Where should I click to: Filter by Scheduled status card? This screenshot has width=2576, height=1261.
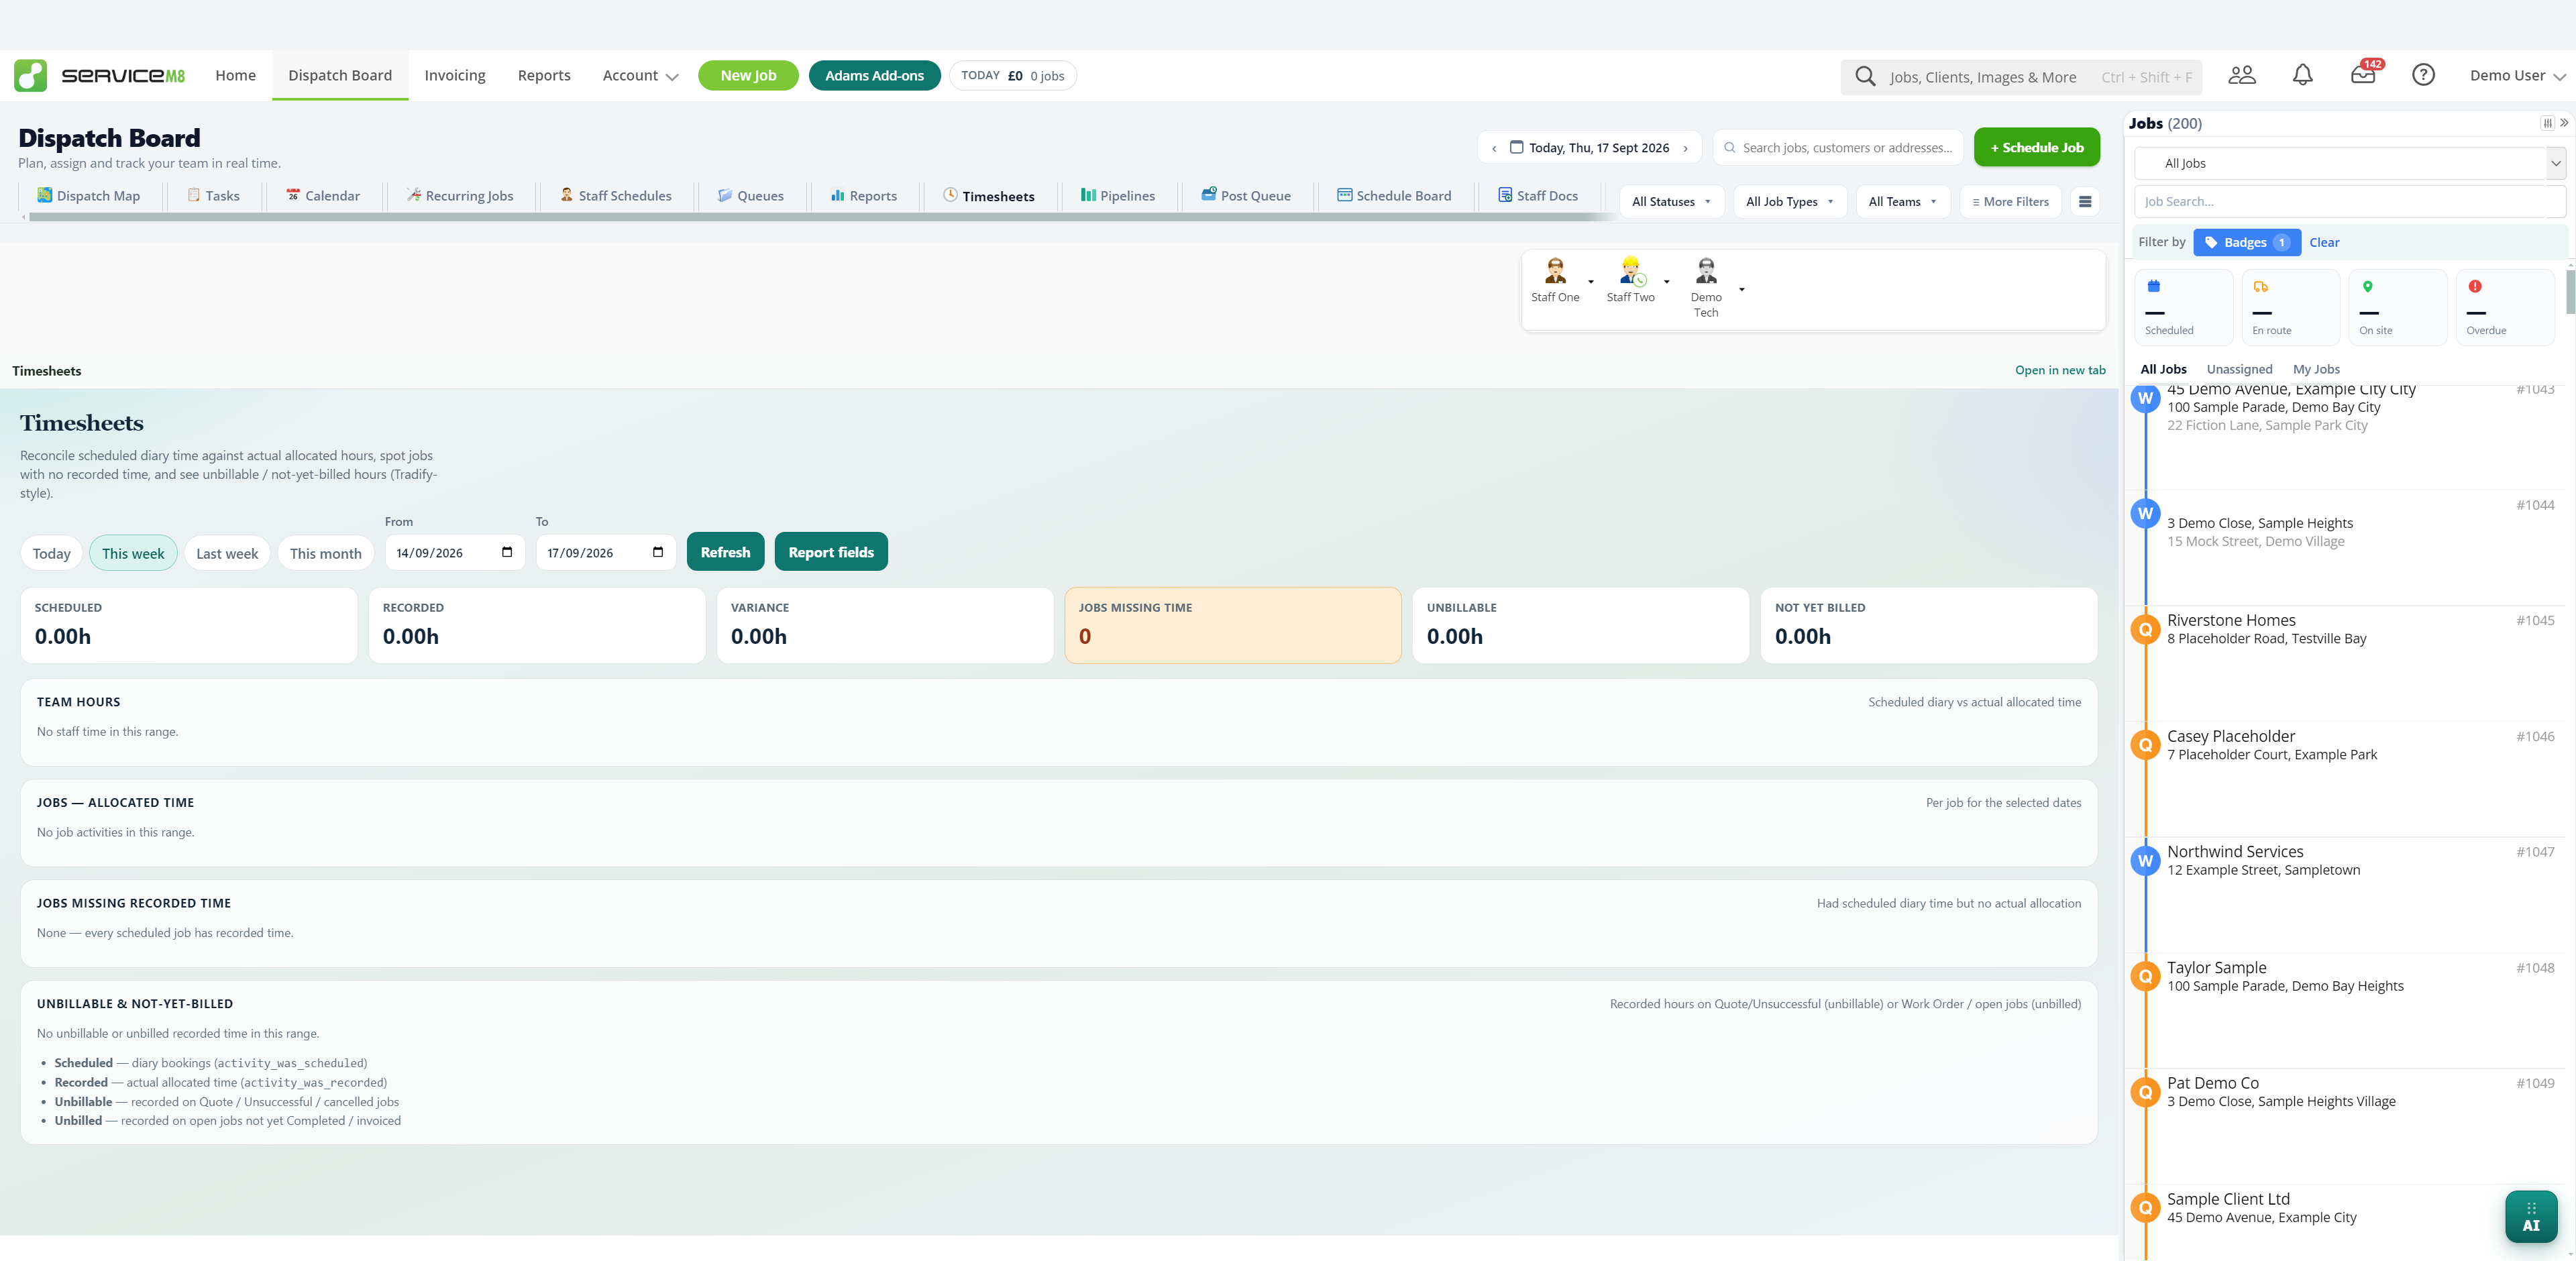coord(2184,307)
